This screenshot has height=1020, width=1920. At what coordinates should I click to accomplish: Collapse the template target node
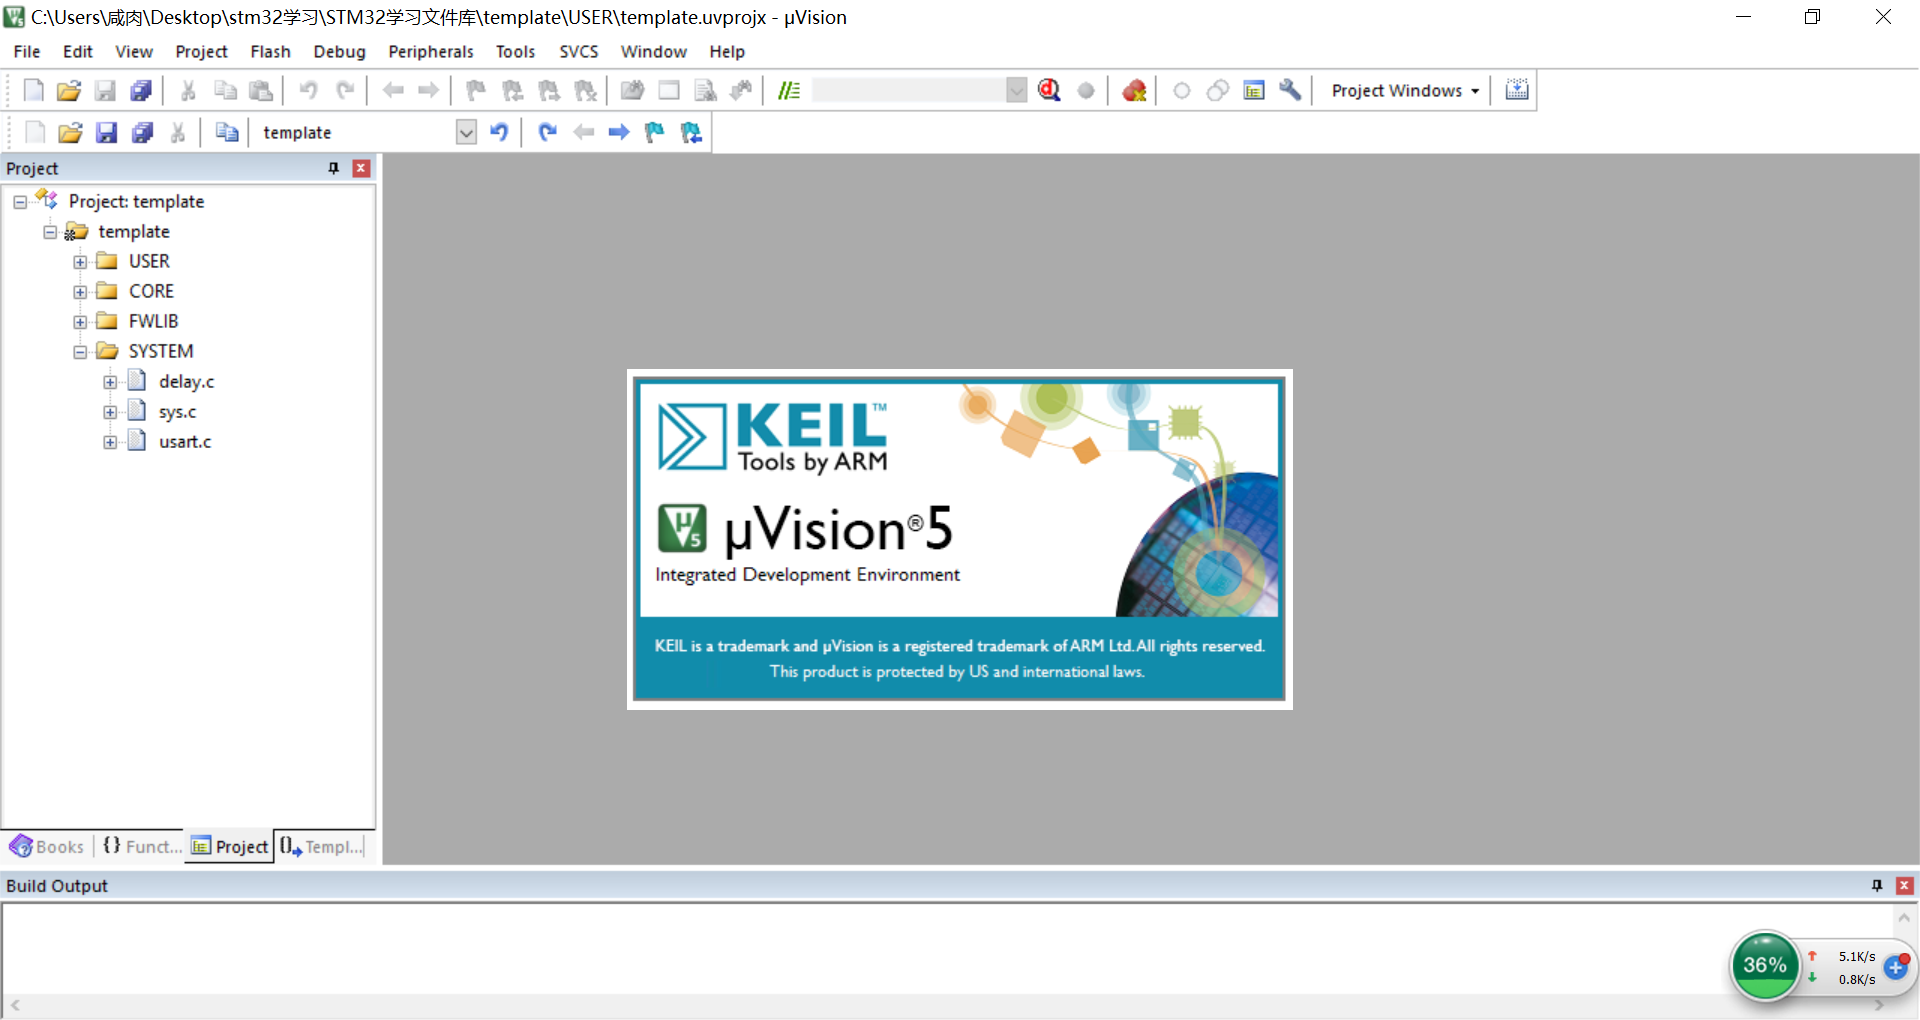[50, 232]
